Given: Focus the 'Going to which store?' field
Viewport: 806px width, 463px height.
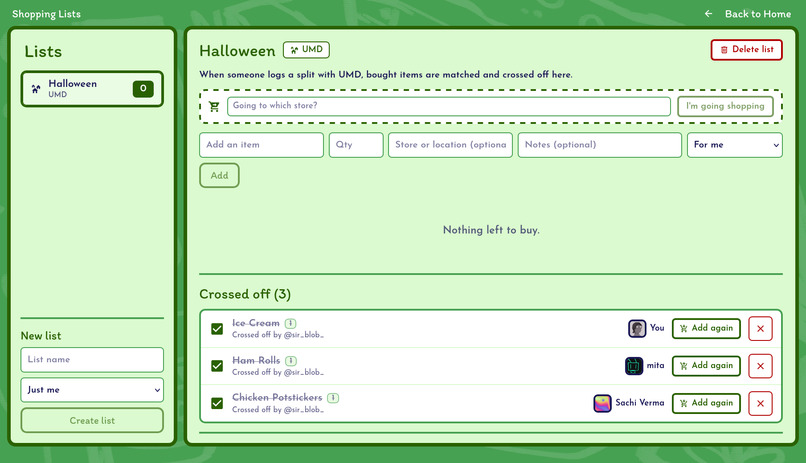Looking at the screenshot, I should pyautogui.click(x=449, y=106).
